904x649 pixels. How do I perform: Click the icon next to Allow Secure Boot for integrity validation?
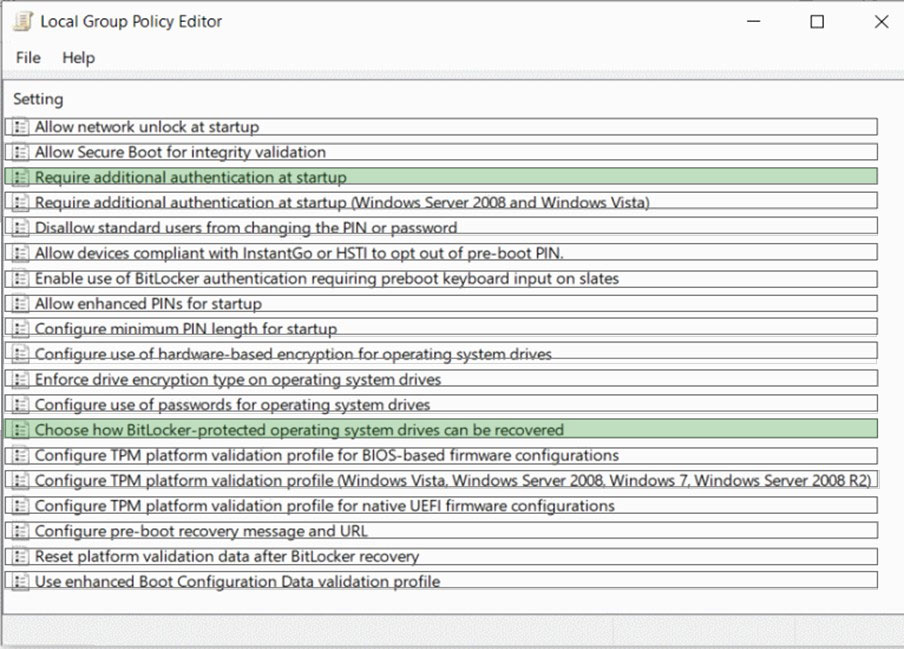(20, 152)
